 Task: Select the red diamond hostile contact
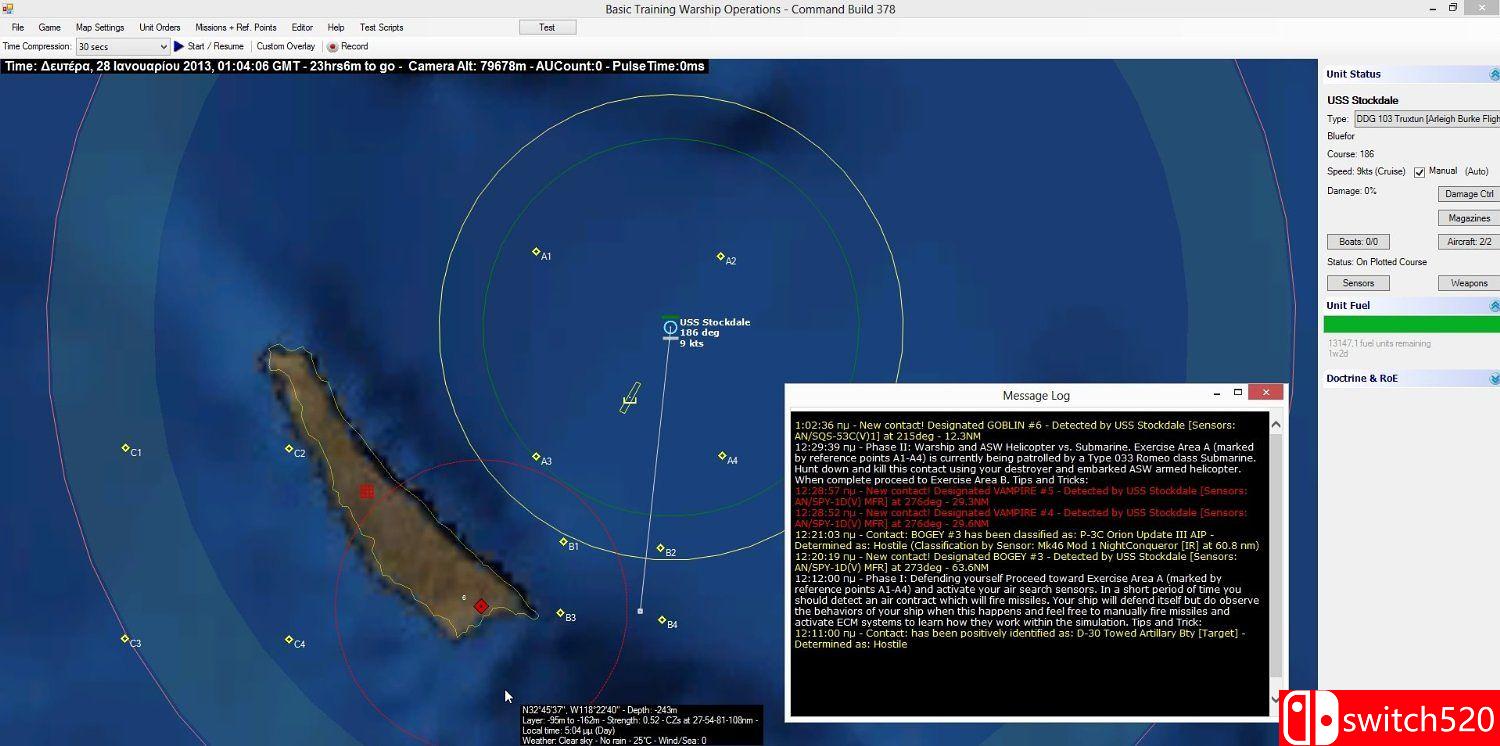pos(481,606)
